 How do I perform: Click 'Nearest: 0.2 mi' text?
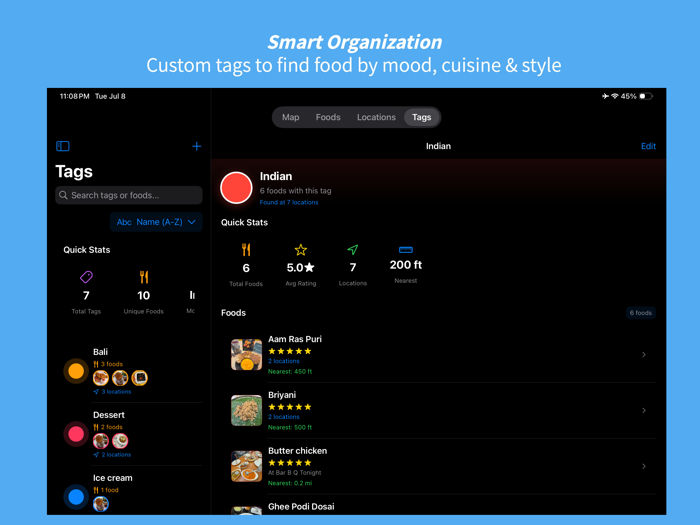click(290, 483)
